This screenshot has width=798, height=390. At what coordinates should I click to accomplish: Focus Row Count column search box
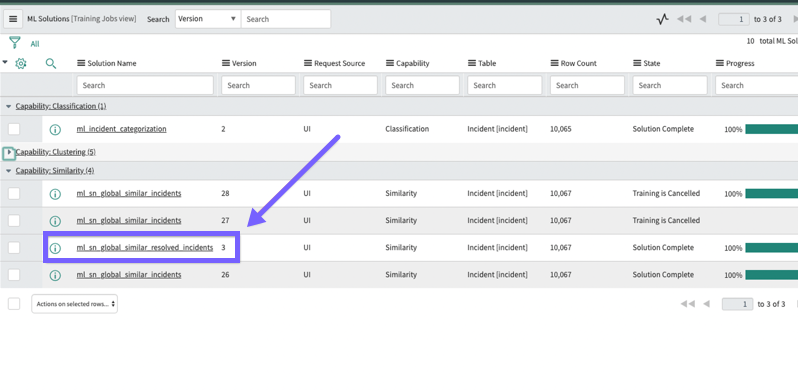[587, 85]
